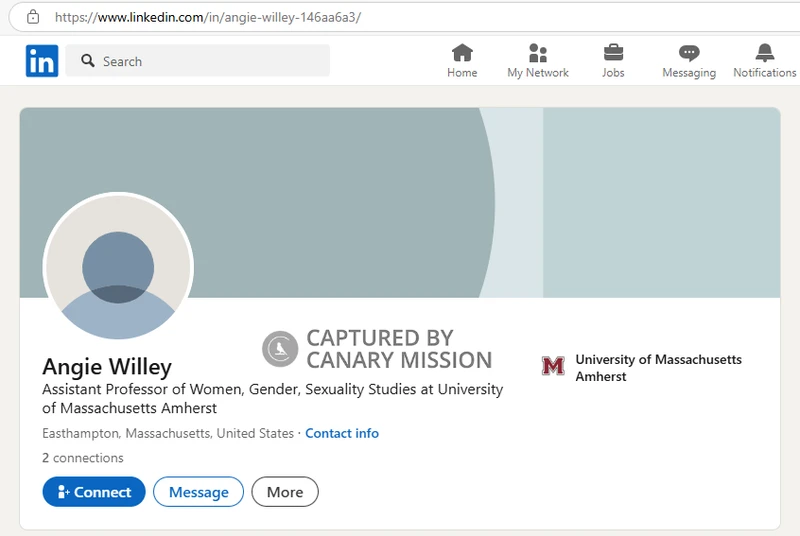The image size is (800, 536).
Task: Click the UMass Amherst M logo
Action: (x=553, y=366)
